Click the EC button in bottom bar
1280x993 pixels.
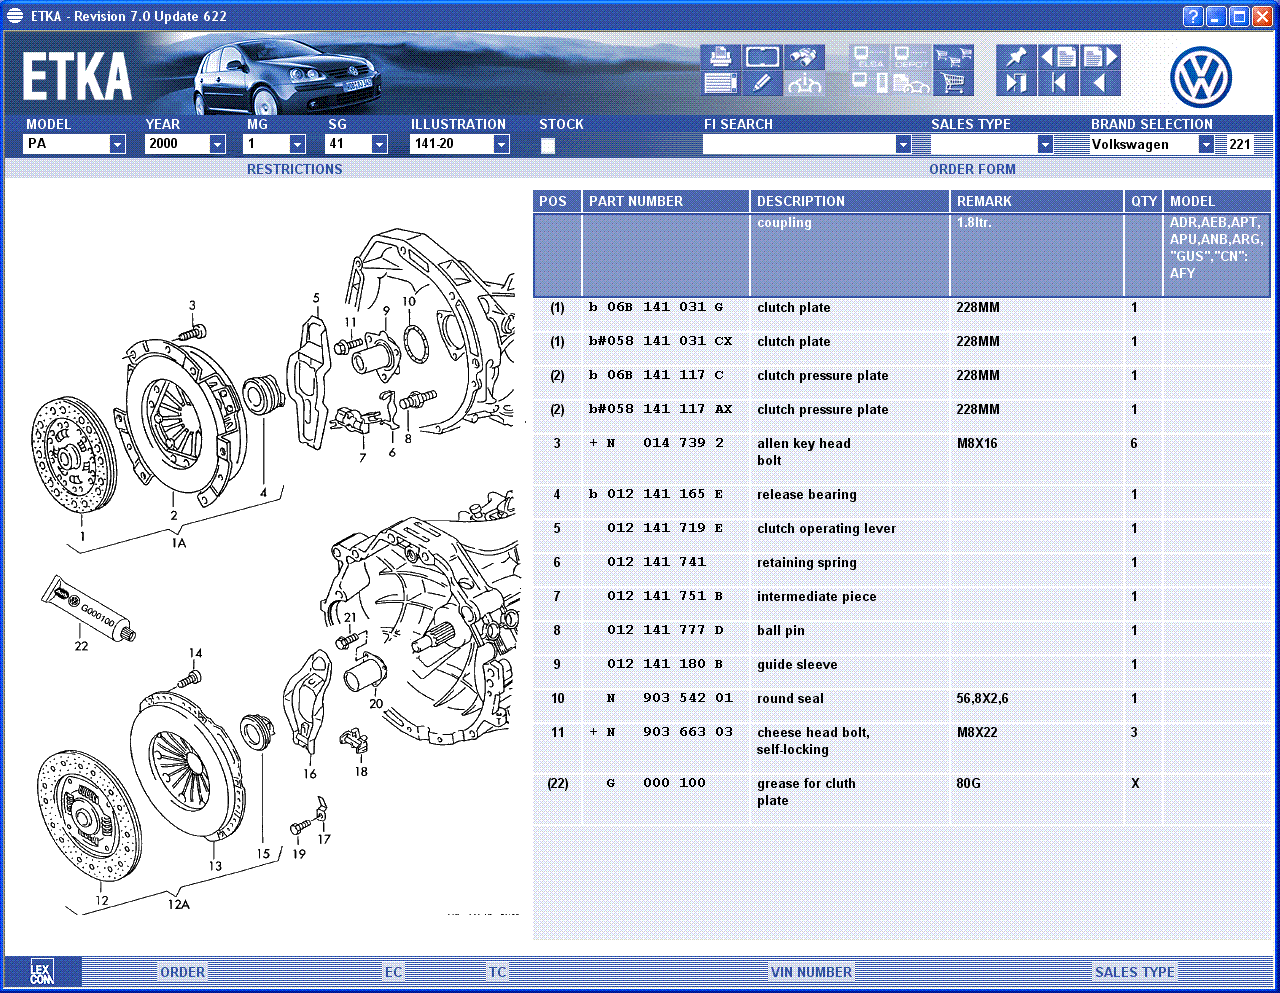393,972
